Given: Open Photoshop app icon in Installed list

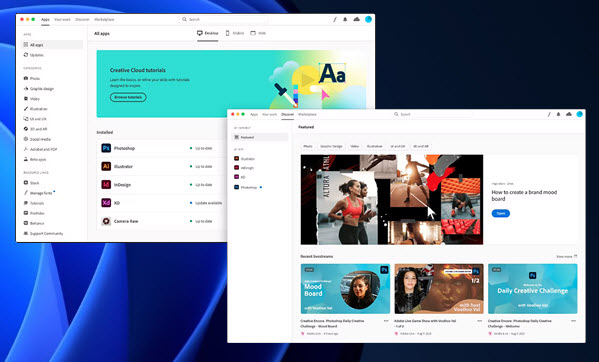Looking at the screenshot, I should tap(106, 148).
